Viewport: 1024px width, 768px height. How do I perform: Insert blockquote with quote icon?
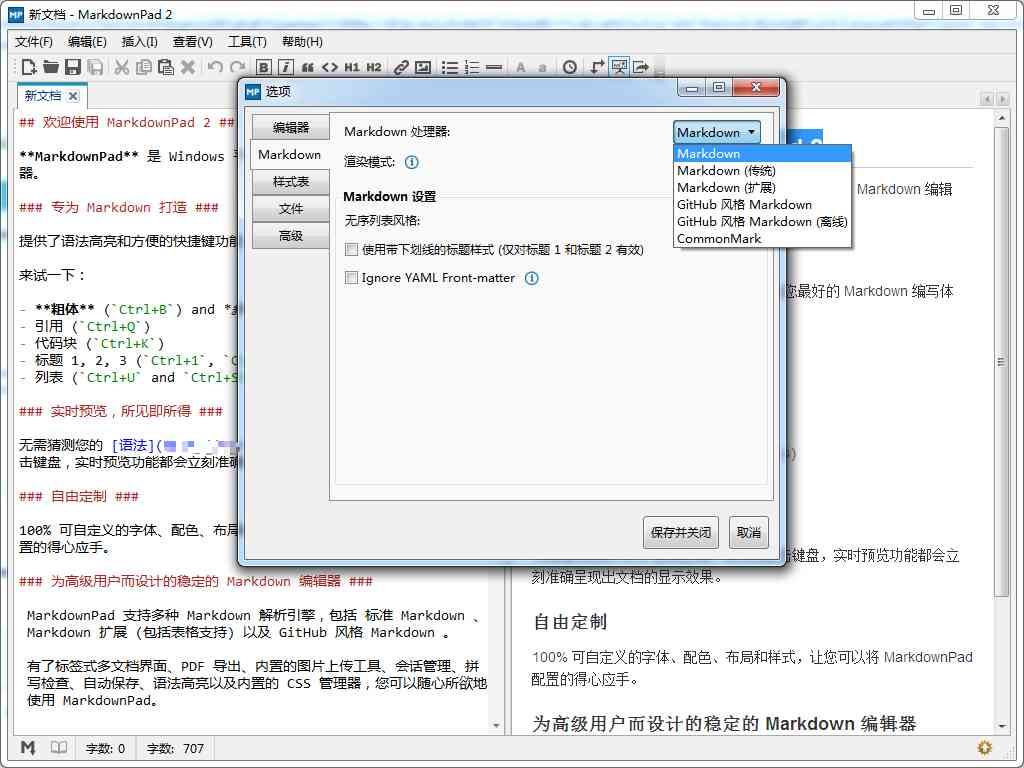pos(308,67)
